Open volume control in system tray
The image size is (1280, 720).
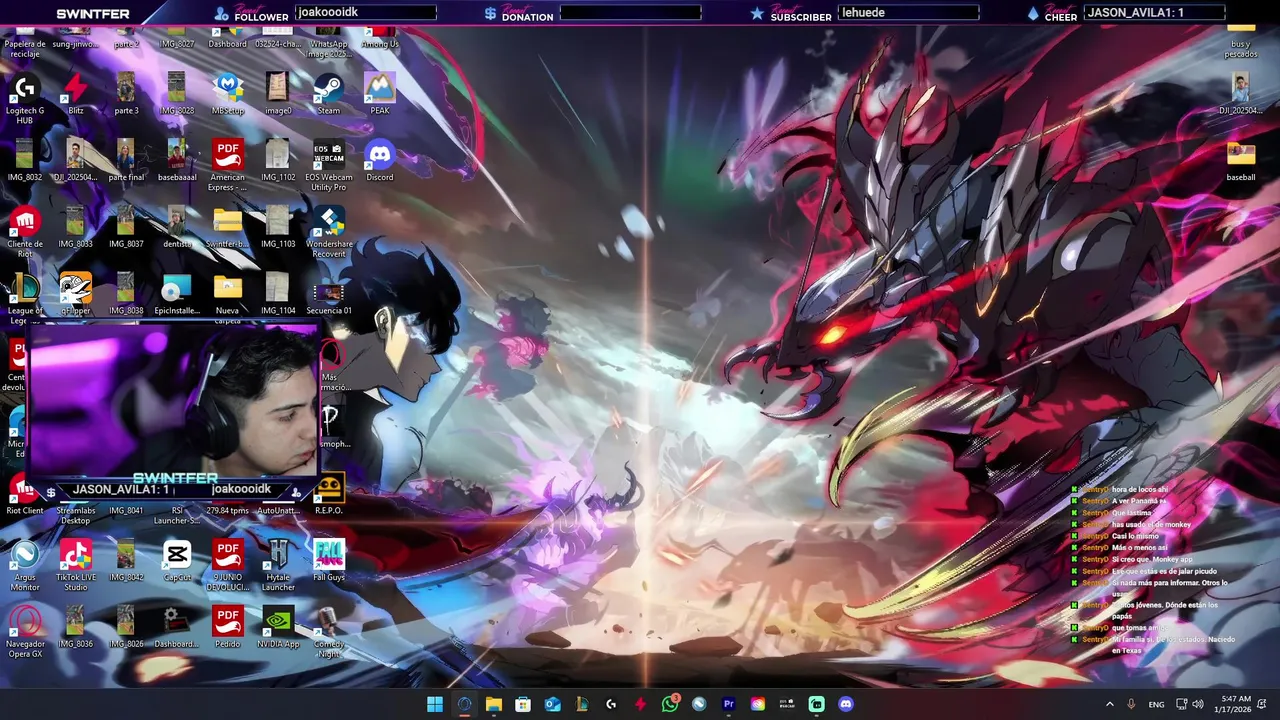[x=1198, y=704]
